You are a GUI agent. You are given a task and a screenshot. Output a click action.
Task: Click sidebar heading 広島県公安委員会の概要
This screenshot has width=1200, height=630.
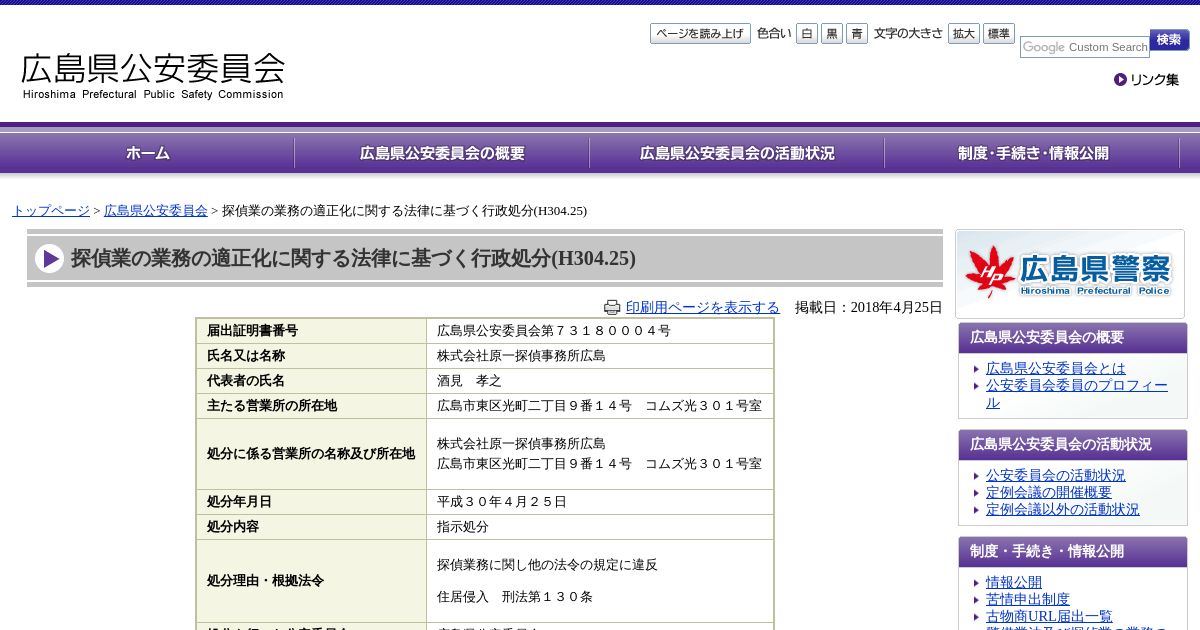point(1073,338)
